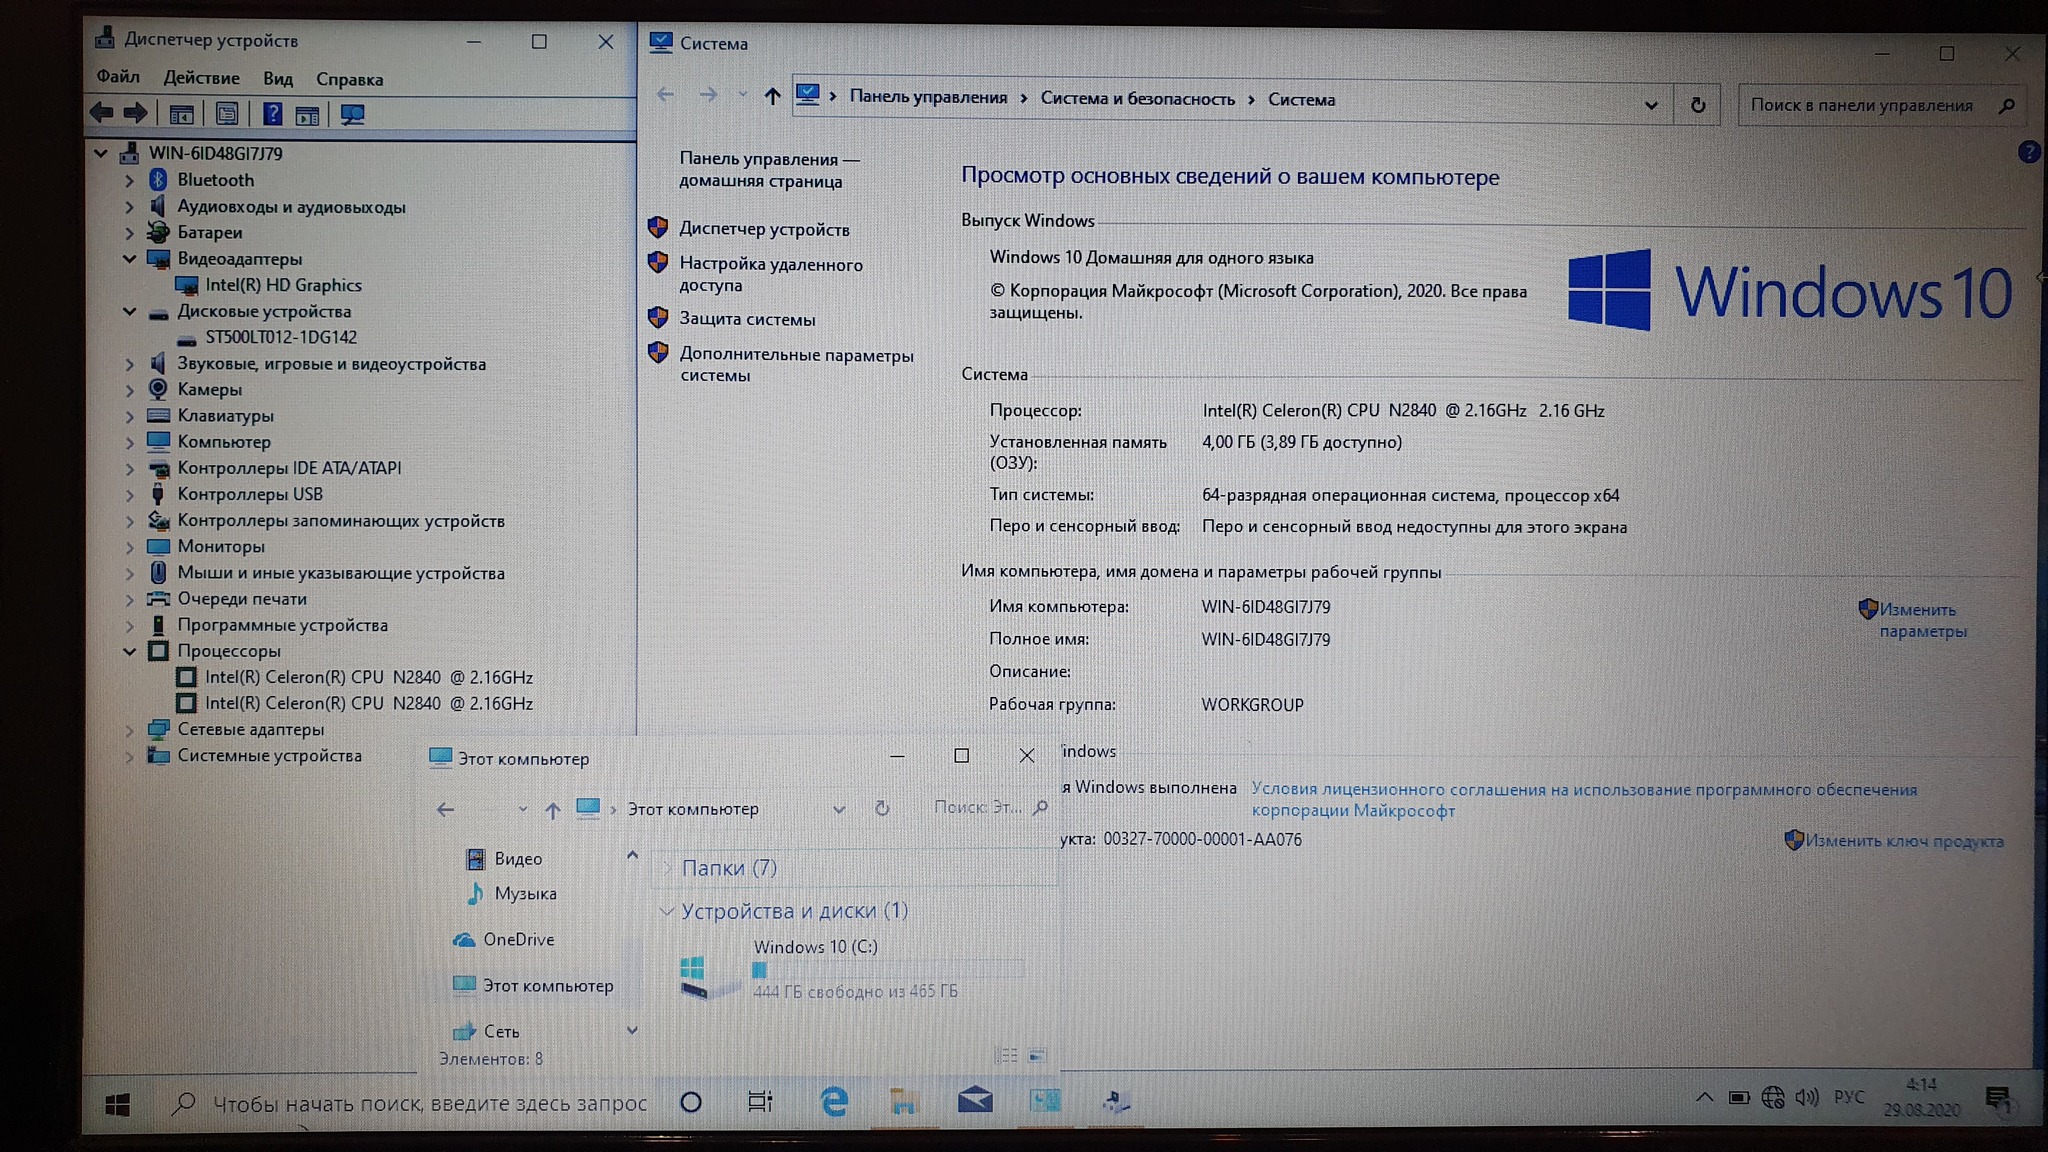Collapse Устройства и диски section
The height and width of the screenshot is (1152, 2048).
666,911
